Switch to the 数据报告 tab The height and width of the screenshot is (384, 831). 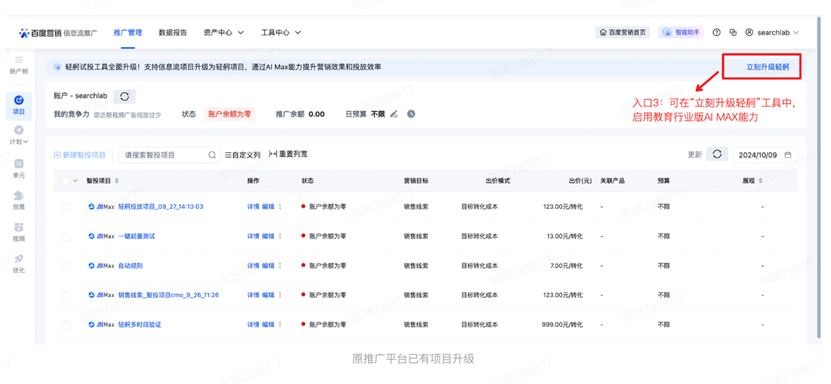[x=173, y=32]
